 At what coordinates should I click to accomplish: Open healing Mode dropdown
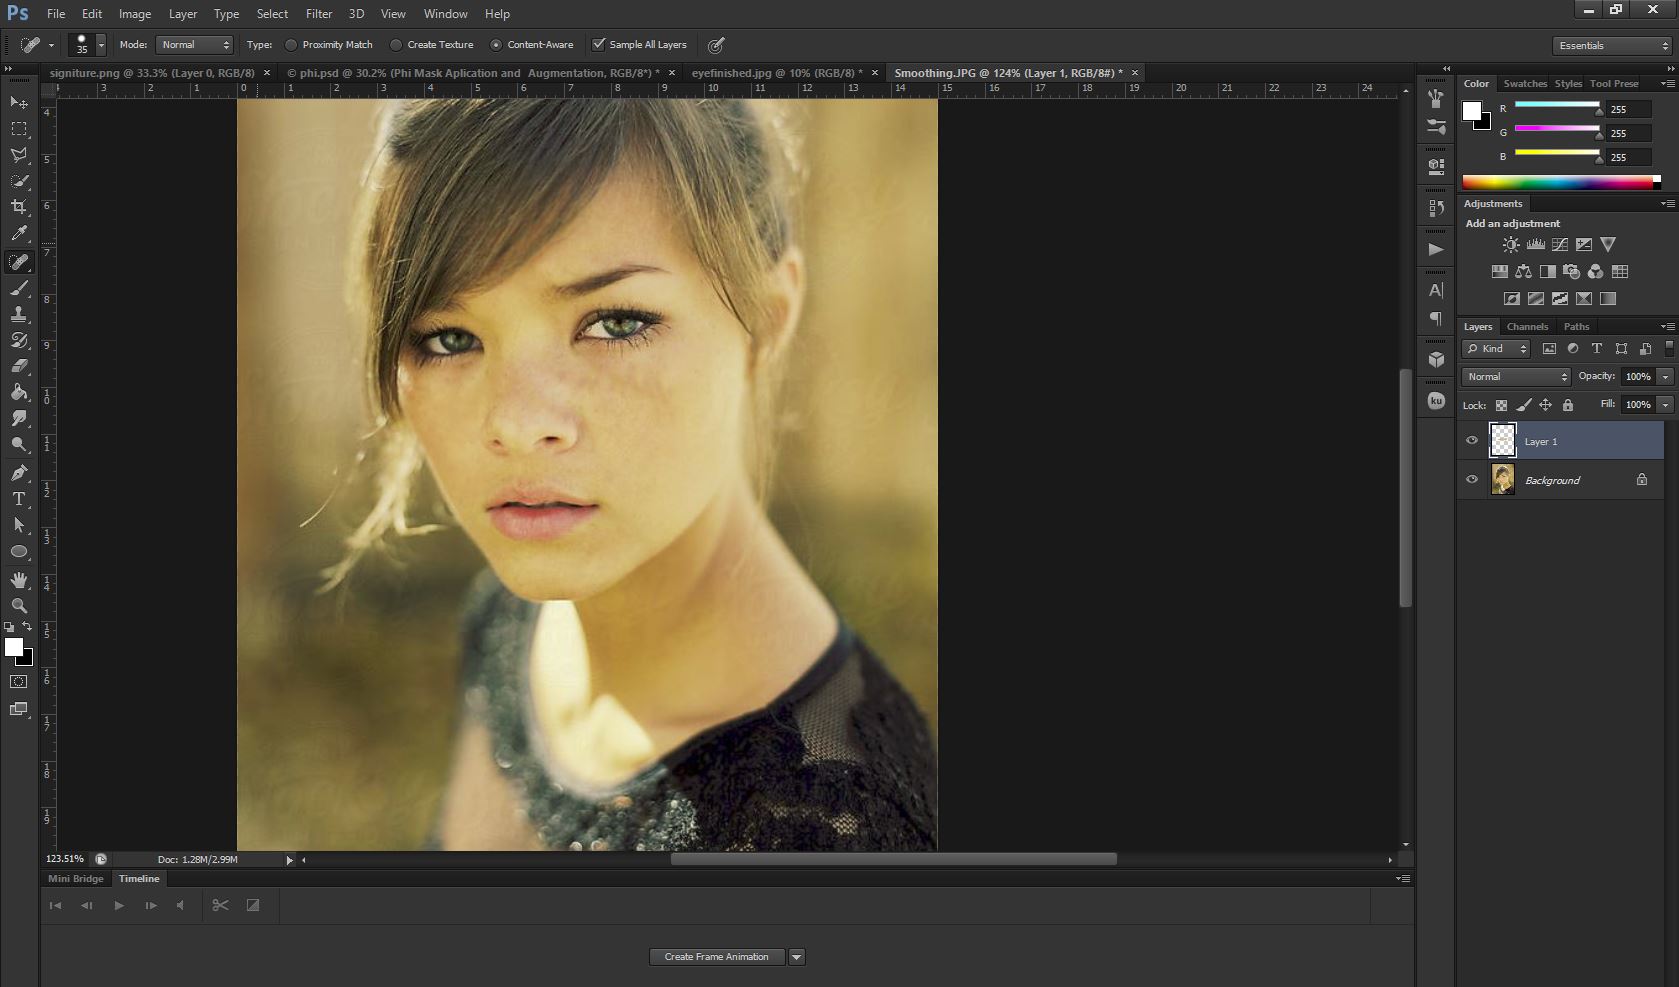[194, 45]
